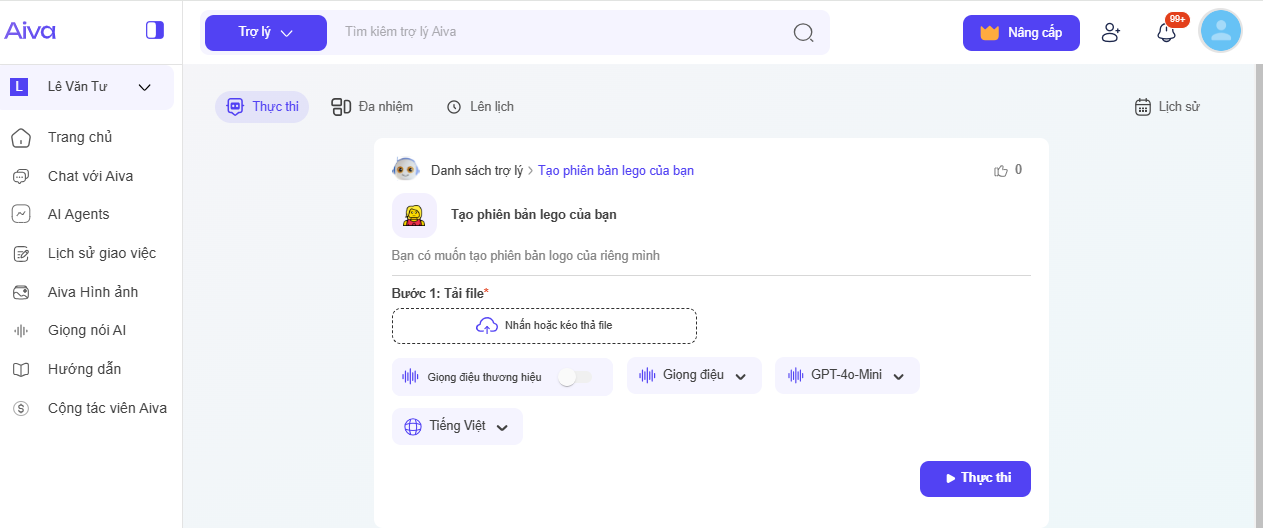Image resolution: width=1263 pixels, height=528 pixels.
Task: Collapse the sidebar panel icon
Action: coord(154,30)
